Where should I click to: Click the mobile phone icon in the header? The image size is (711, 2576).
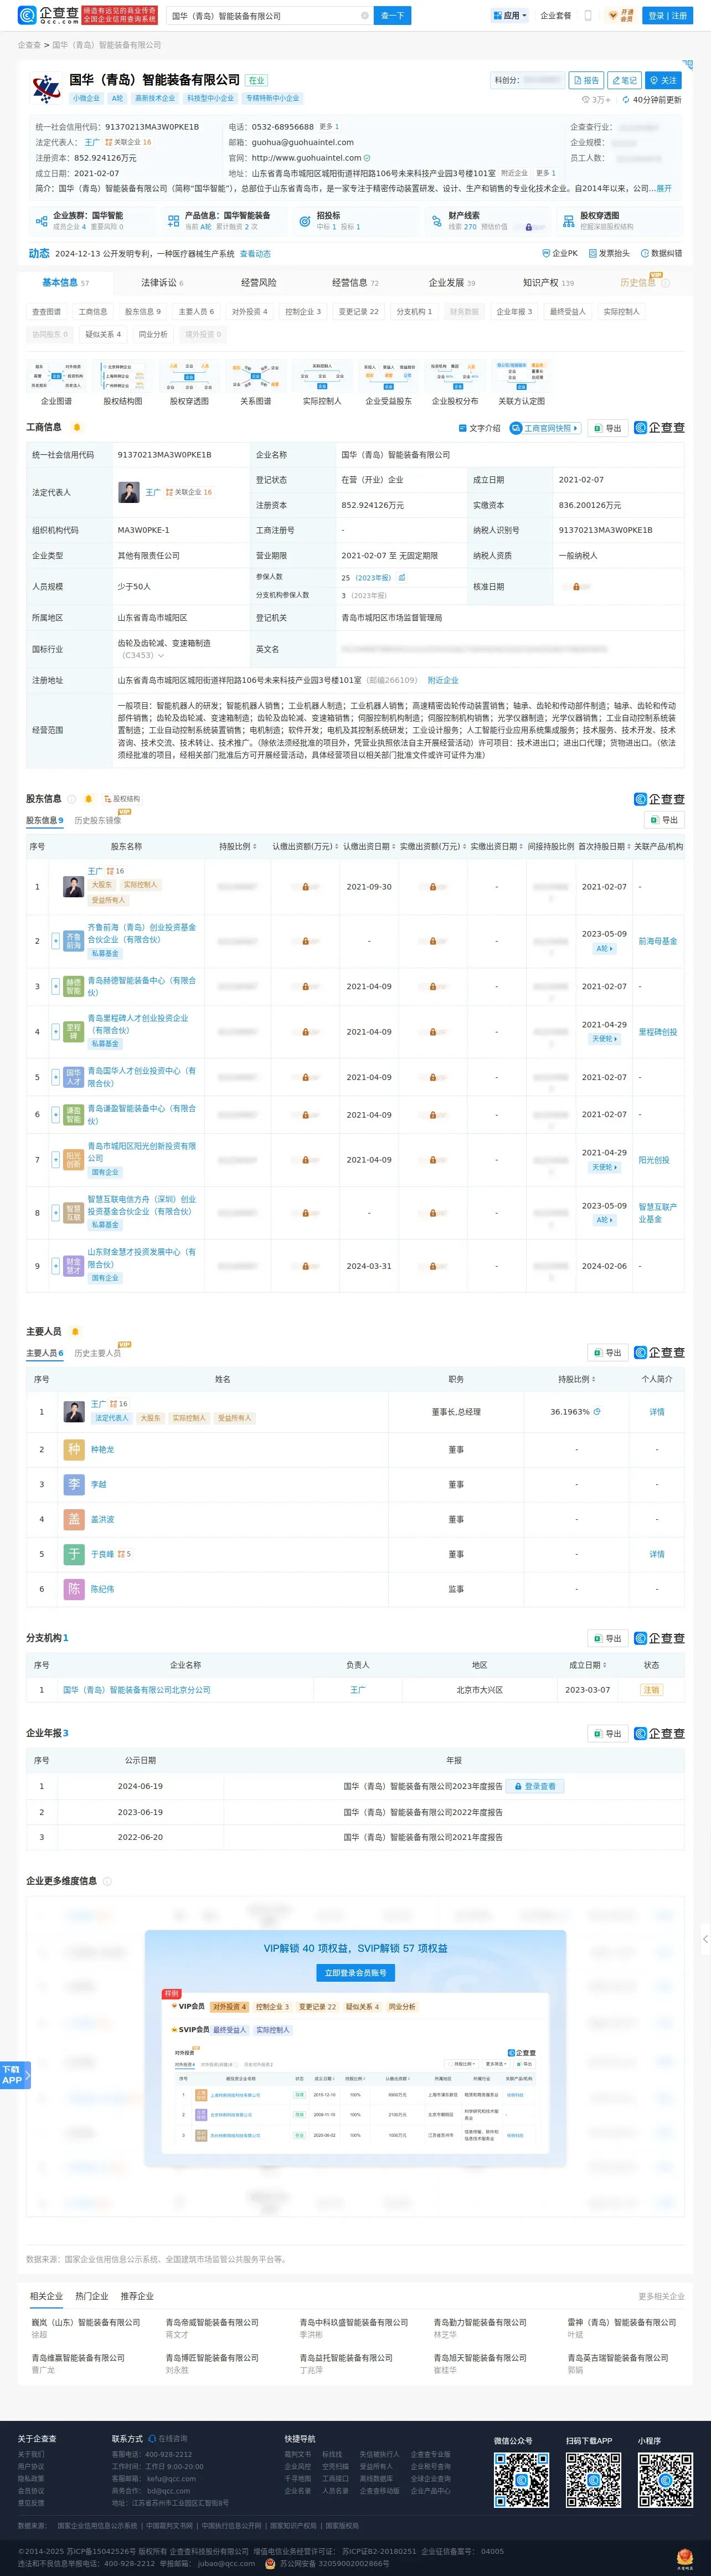(x=588, y=16)
